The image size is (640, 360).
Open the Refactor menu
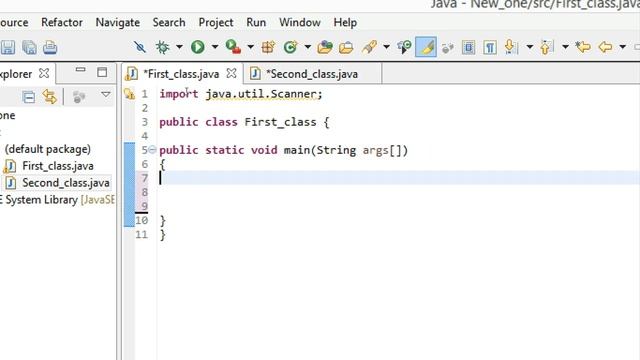62,22
